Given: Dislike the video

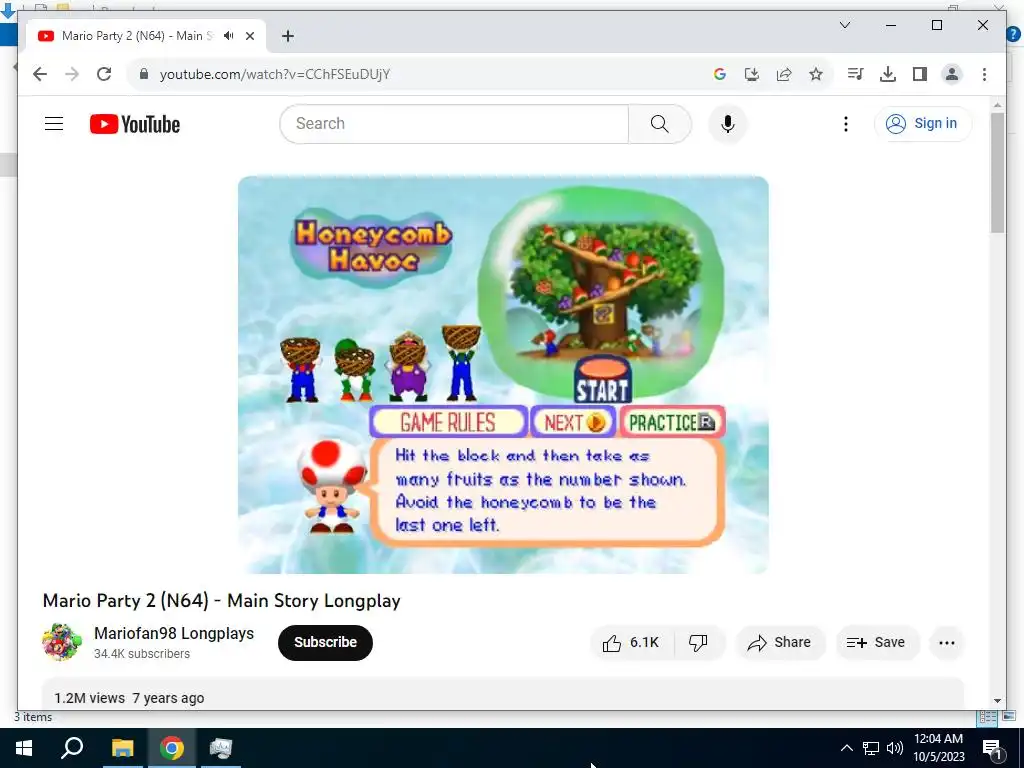Looking at the screenshot, I should 698,643.
